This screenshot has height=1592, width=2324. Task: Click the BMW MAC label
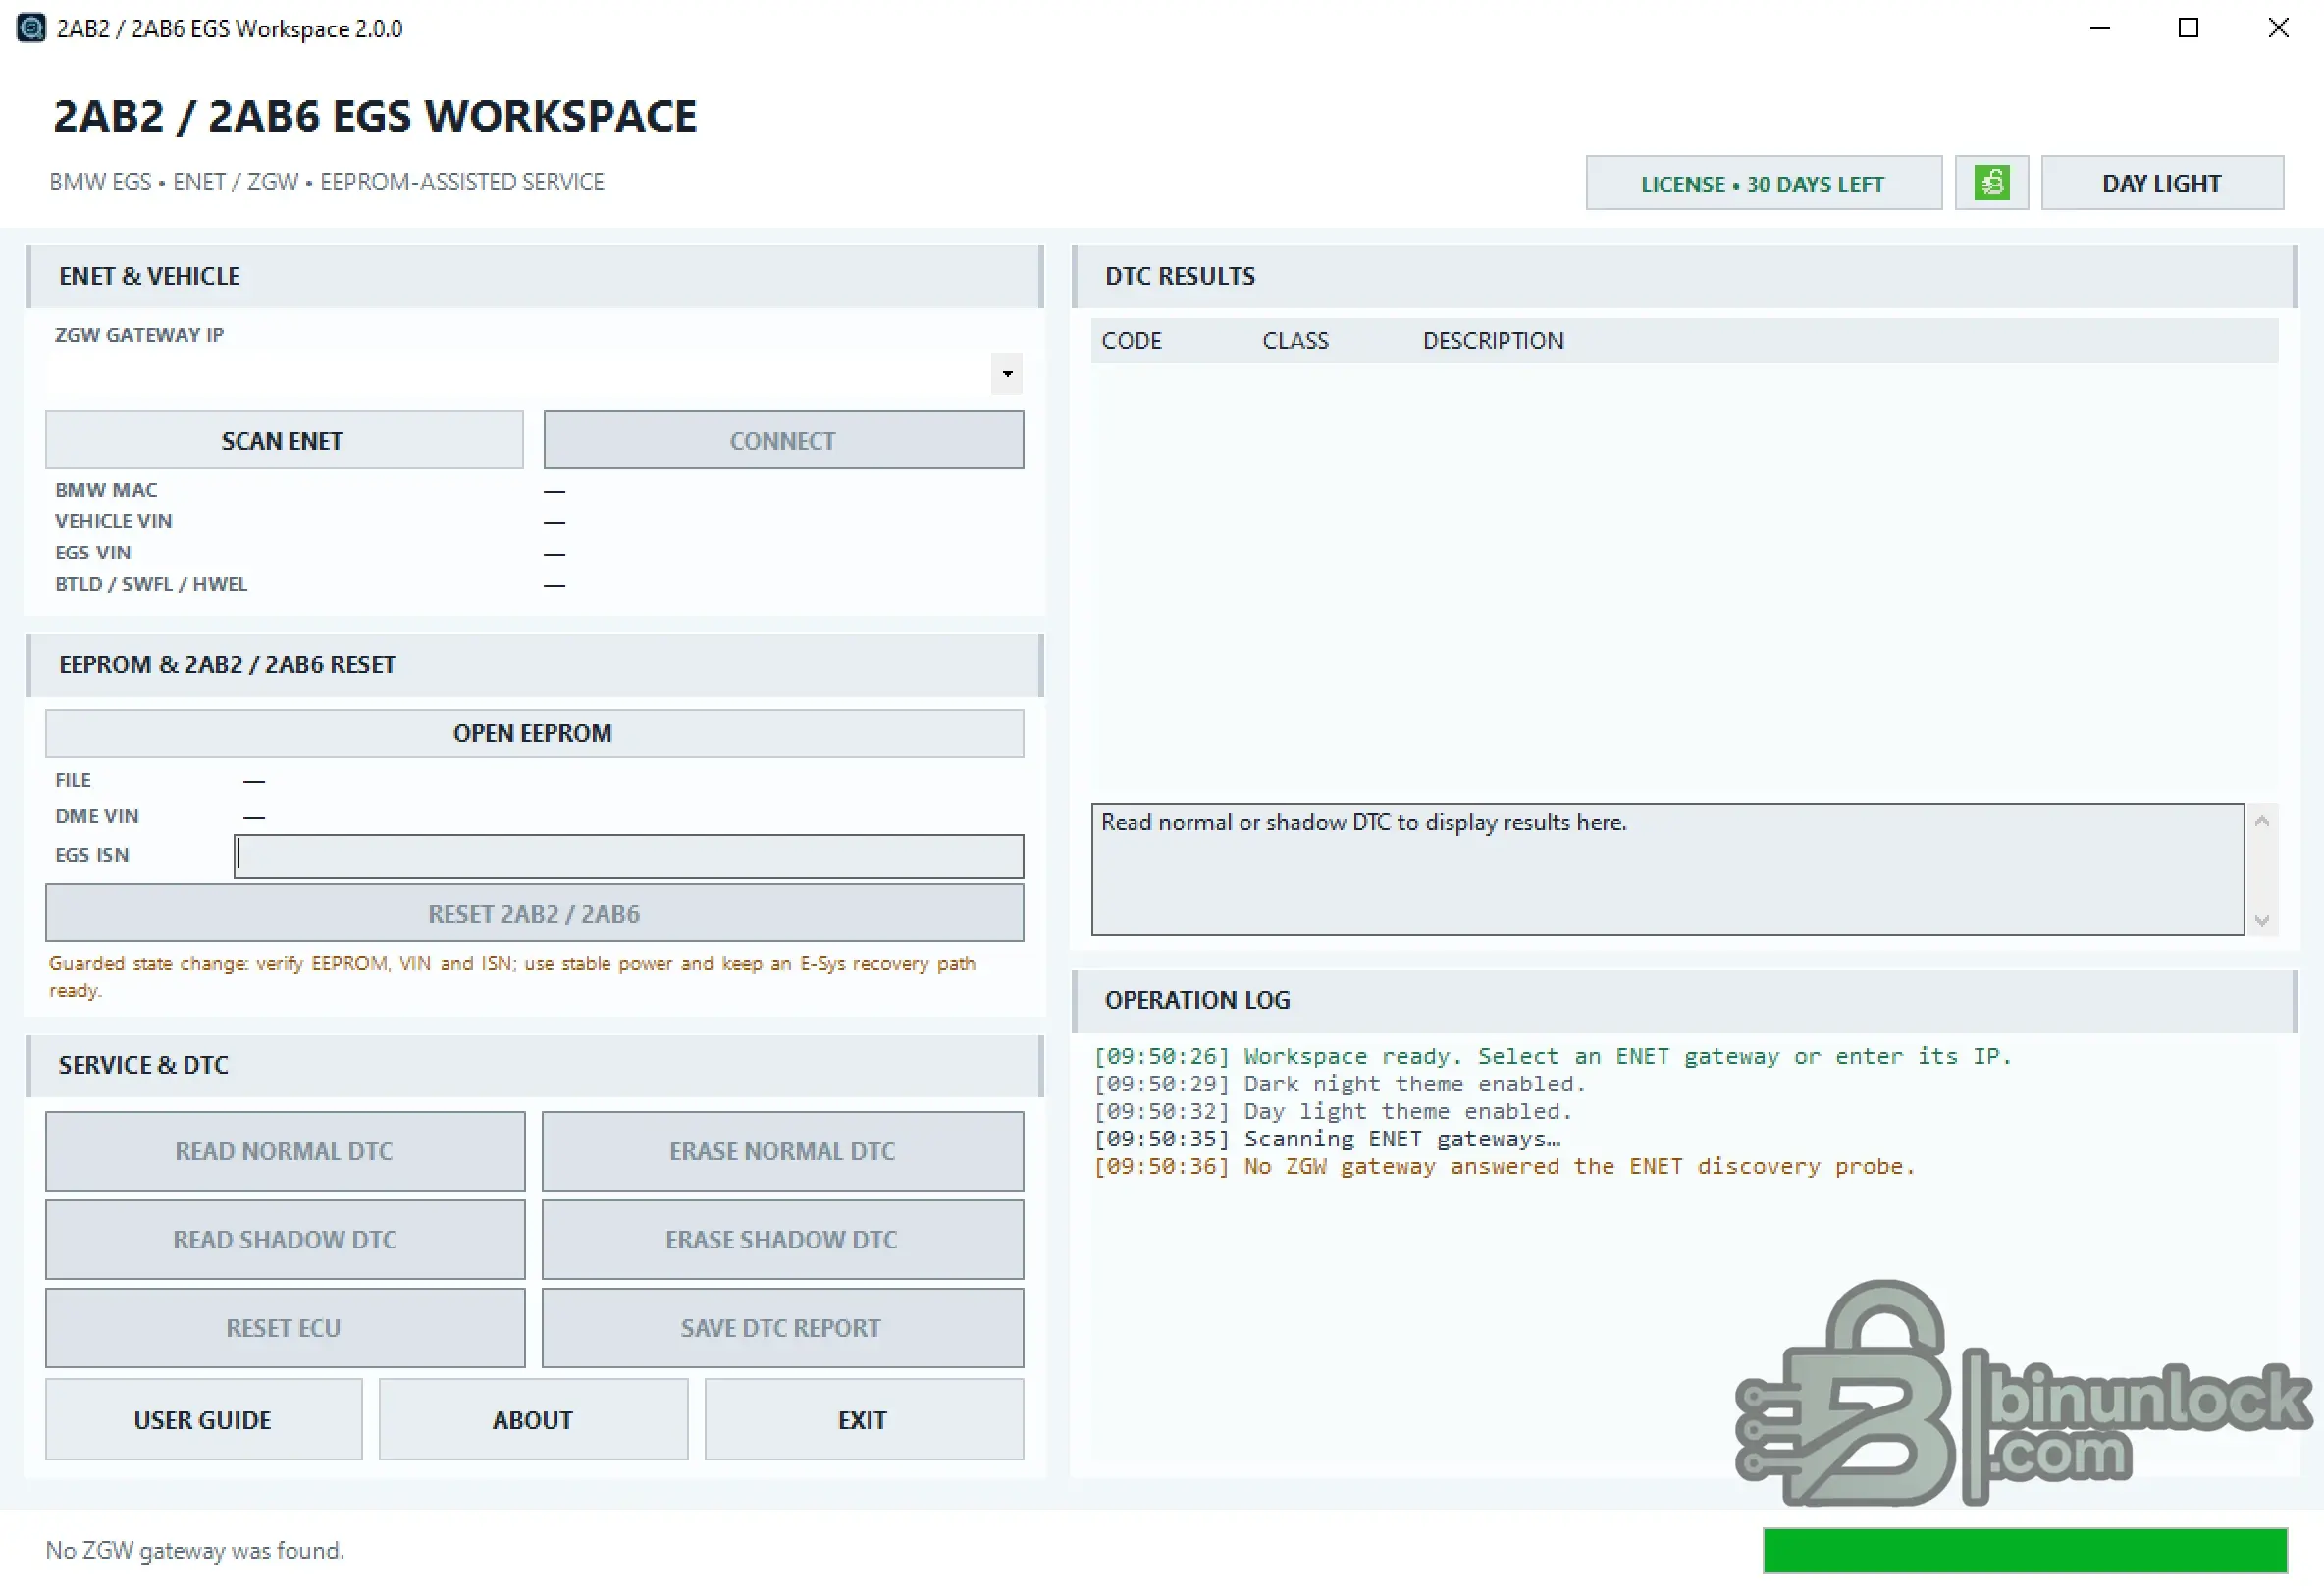(106, 490)
